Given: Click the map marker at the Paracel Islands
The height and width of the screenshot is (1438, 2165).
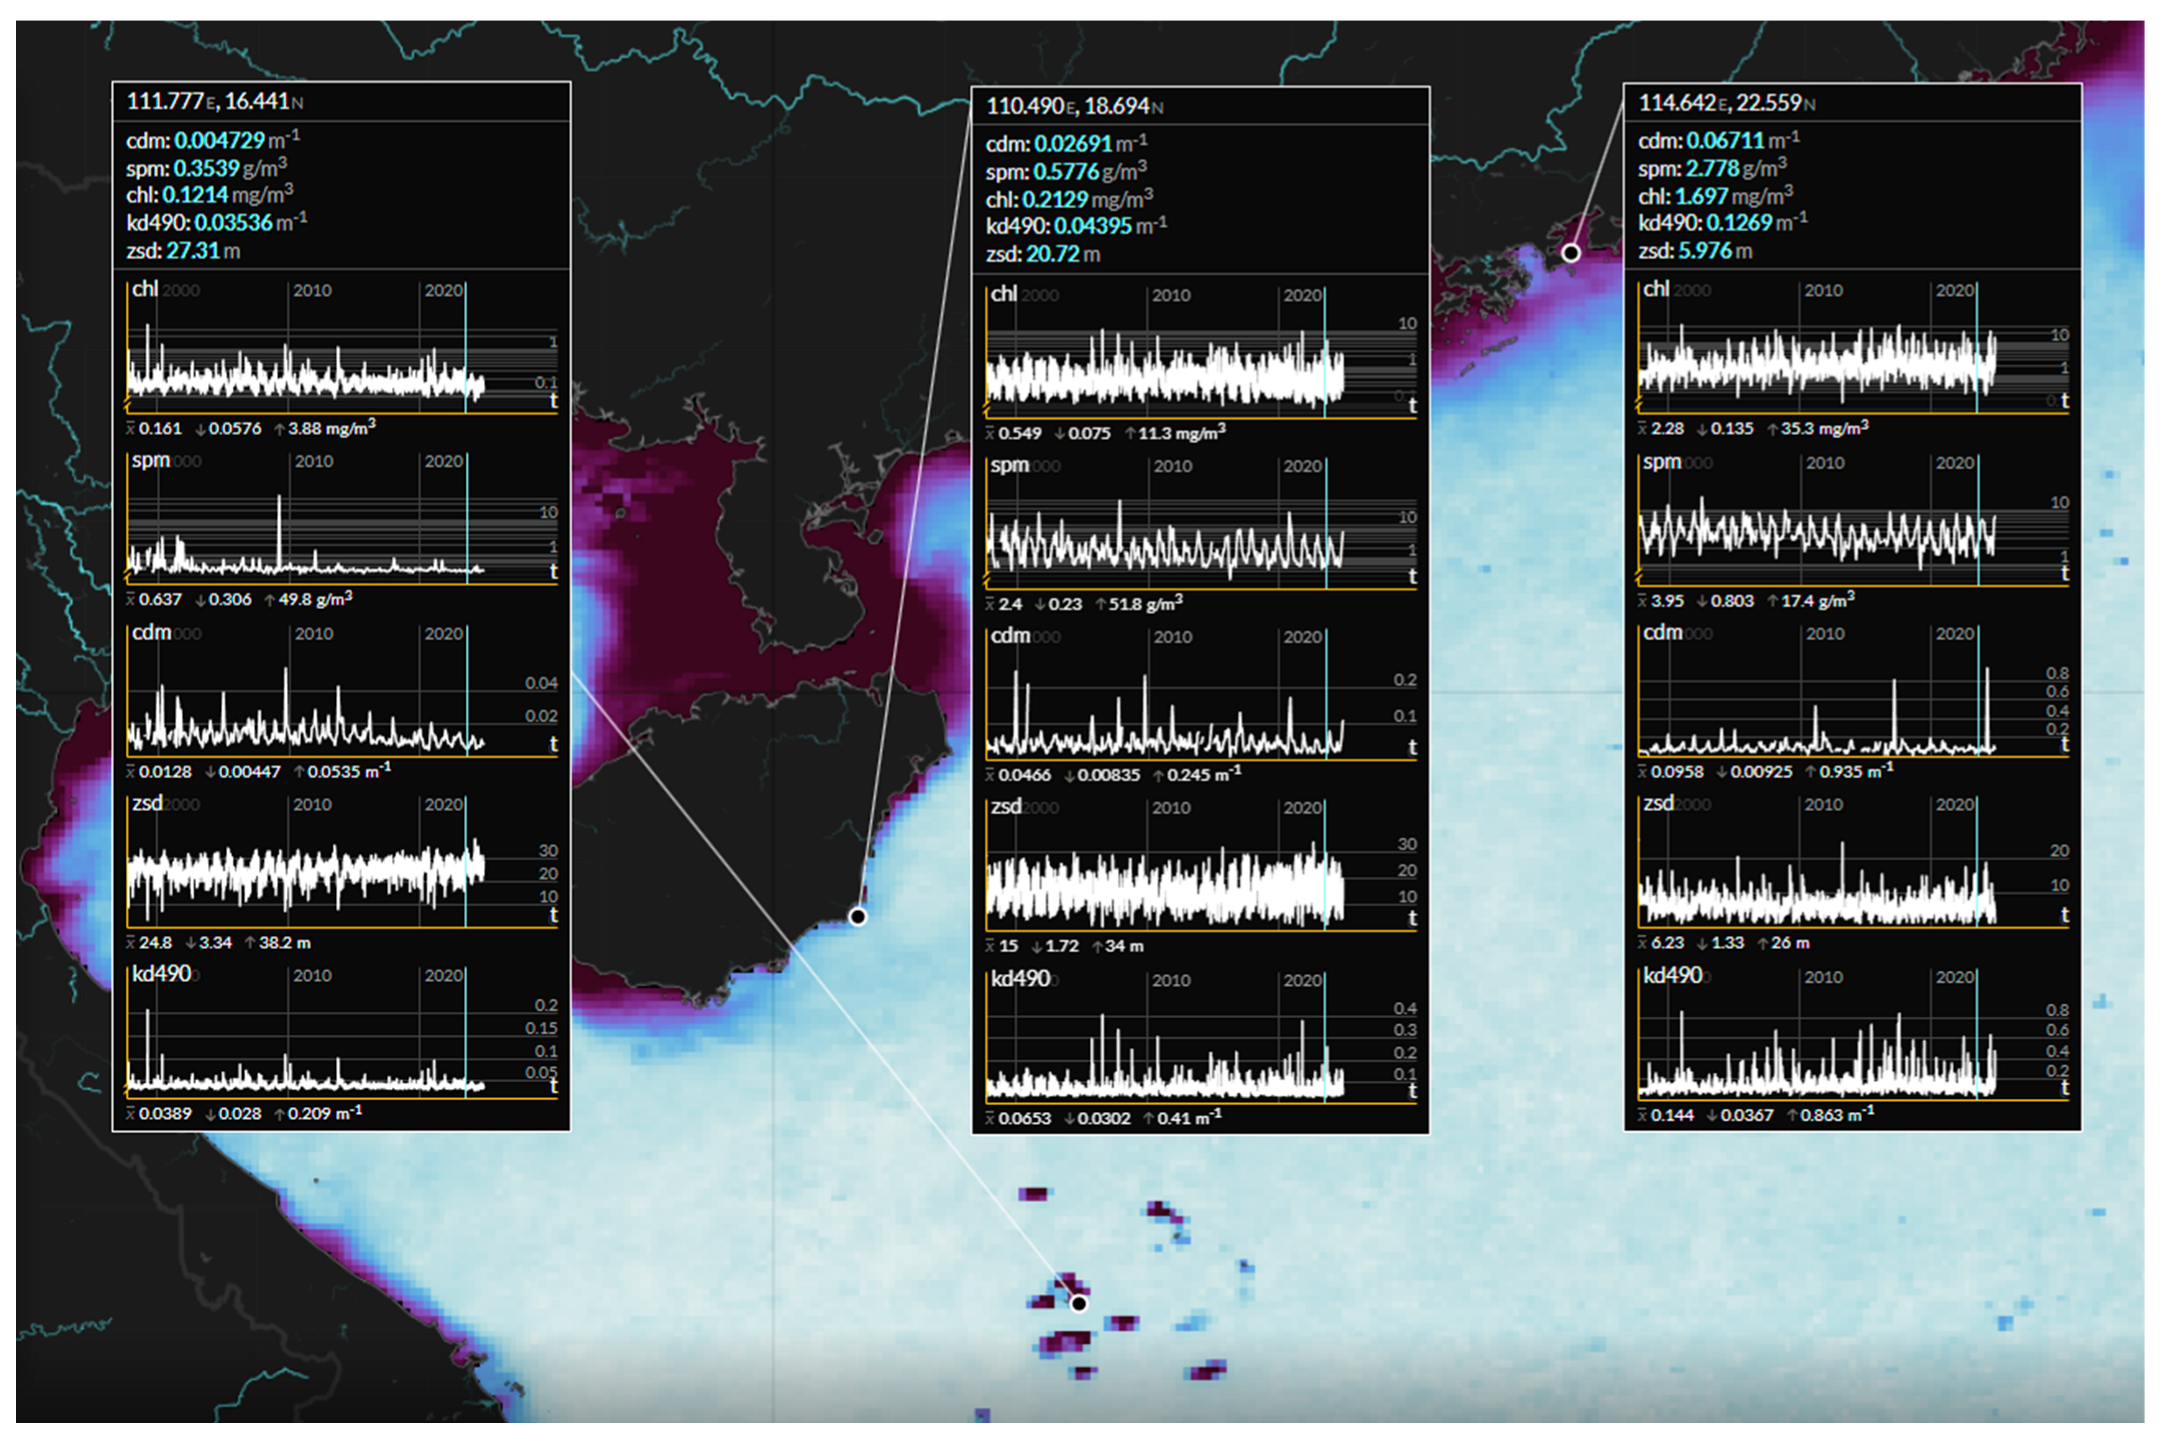Looking at the screenshot, I should coord(1079,1303).
